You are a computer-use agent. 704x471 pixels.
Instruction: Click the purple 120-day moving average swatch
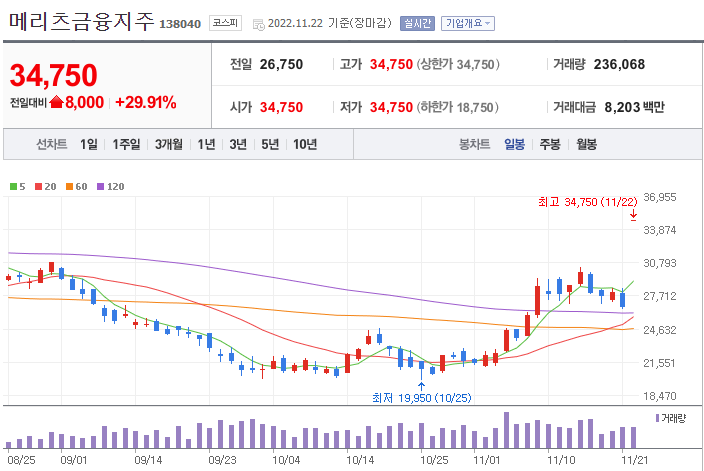tap(101, 187)
